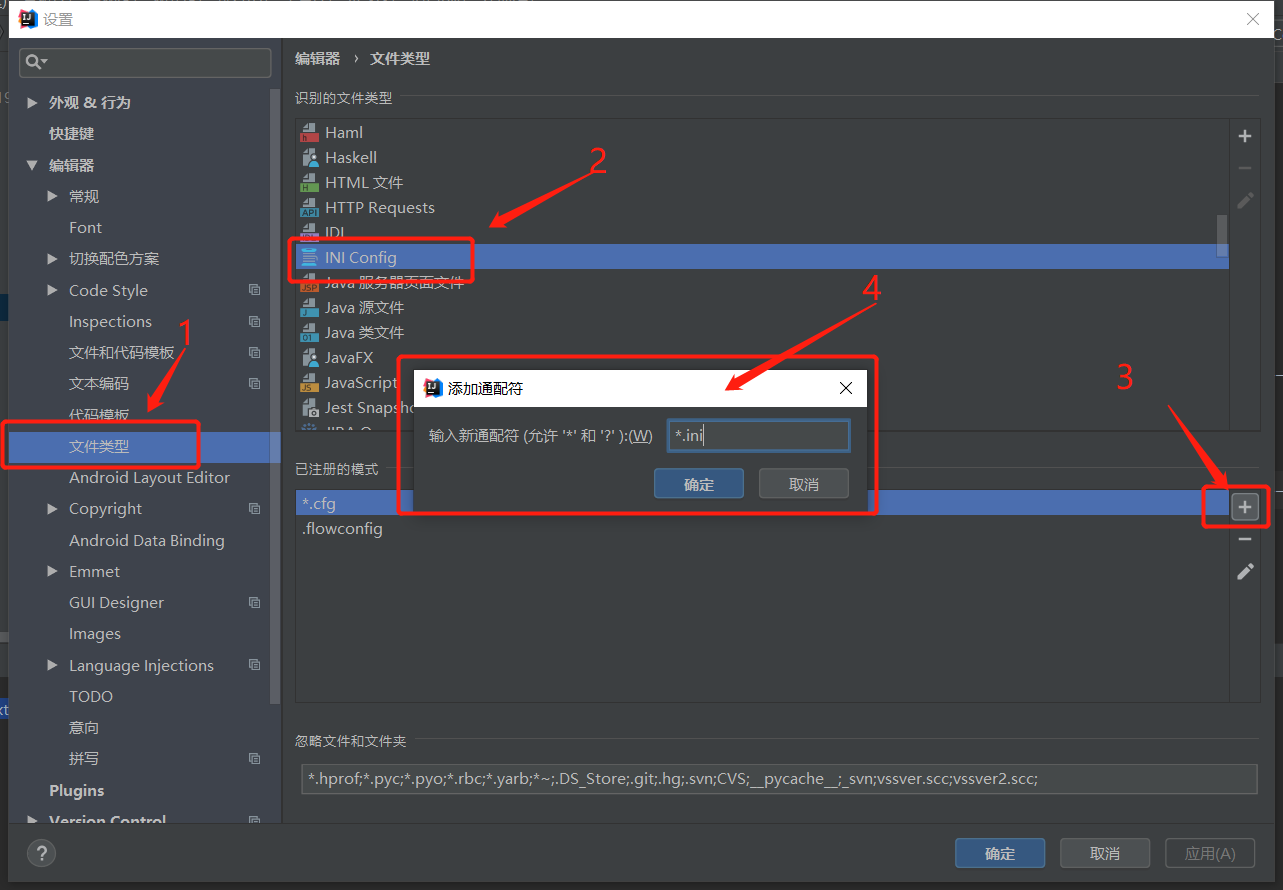Open the Plugins settings page
The image size is (1283, 890).
76,790
